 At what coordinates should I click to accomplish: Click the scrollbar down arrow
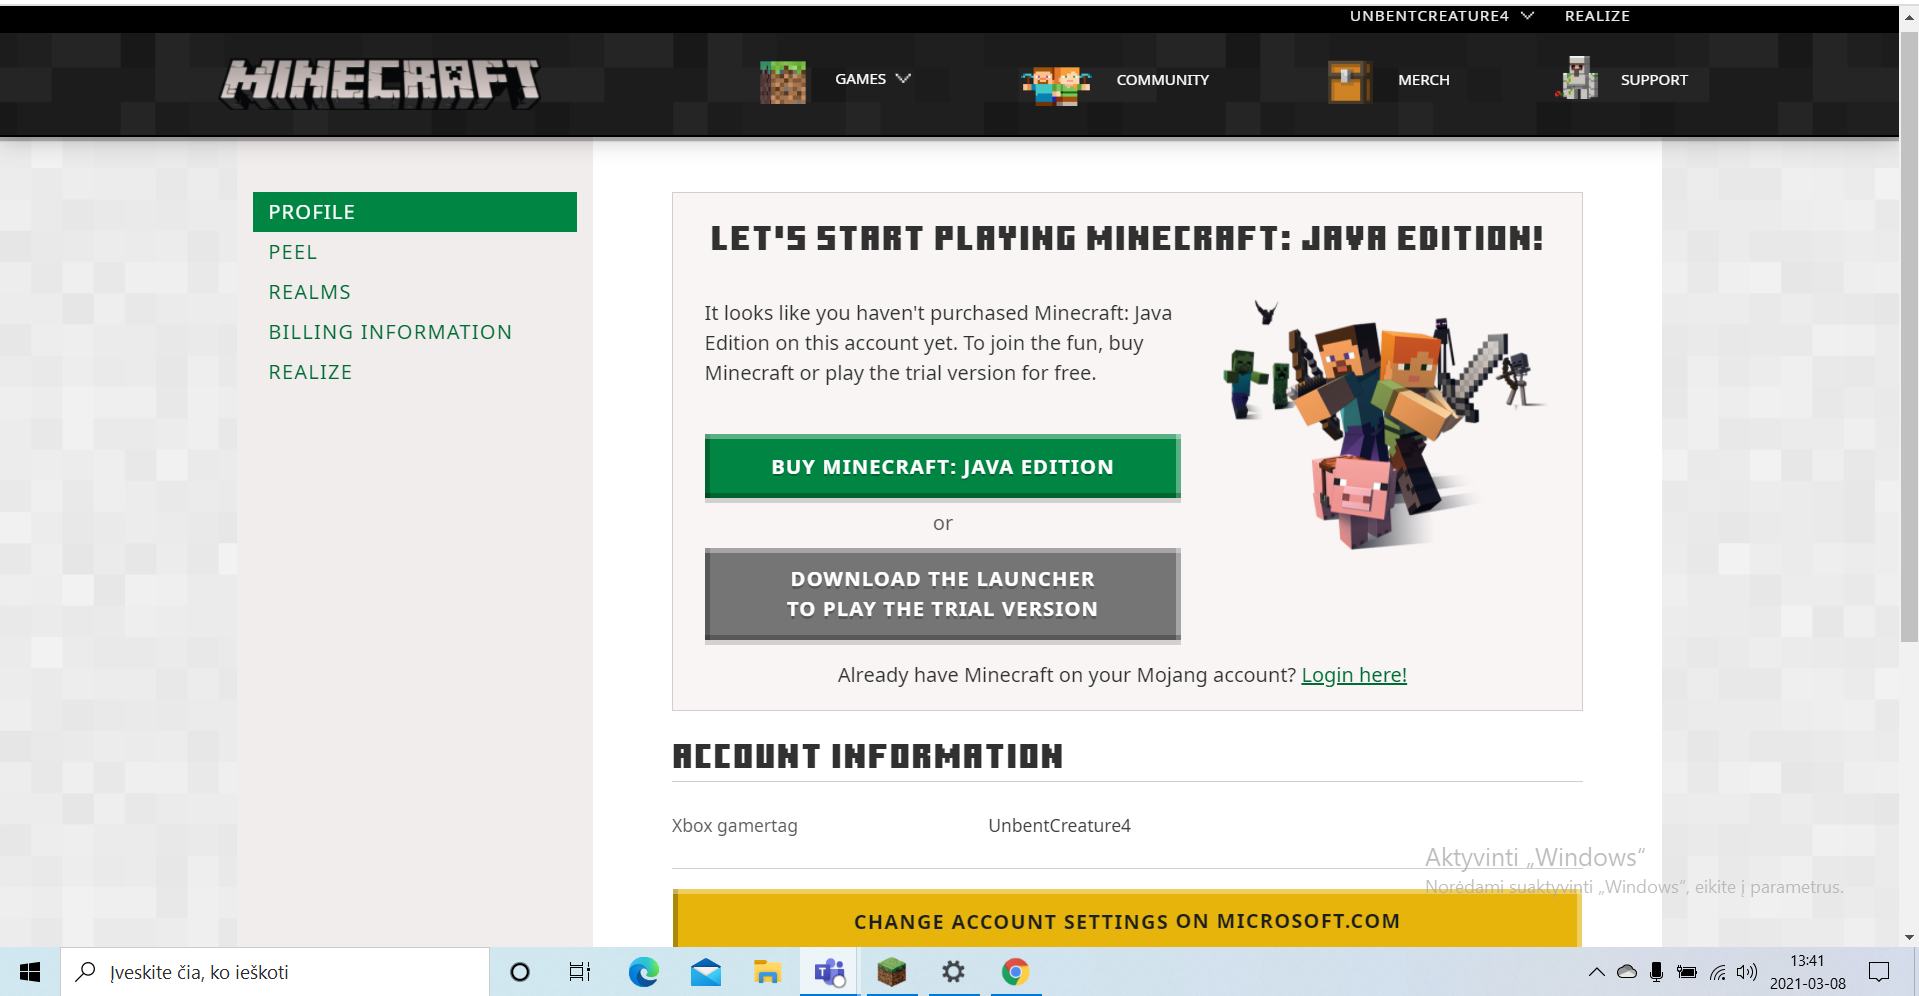point(1909,937)
